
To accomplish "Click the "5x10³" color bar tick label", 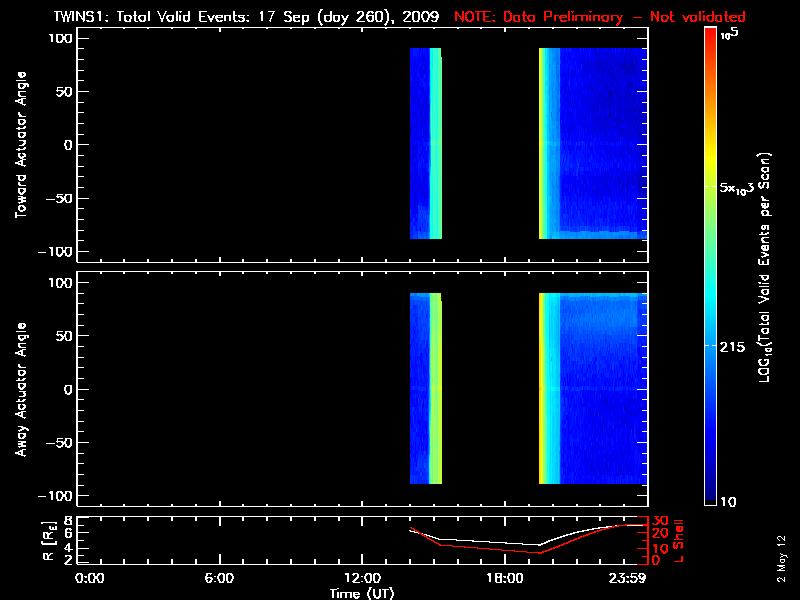I will click(x=738, y=188).
